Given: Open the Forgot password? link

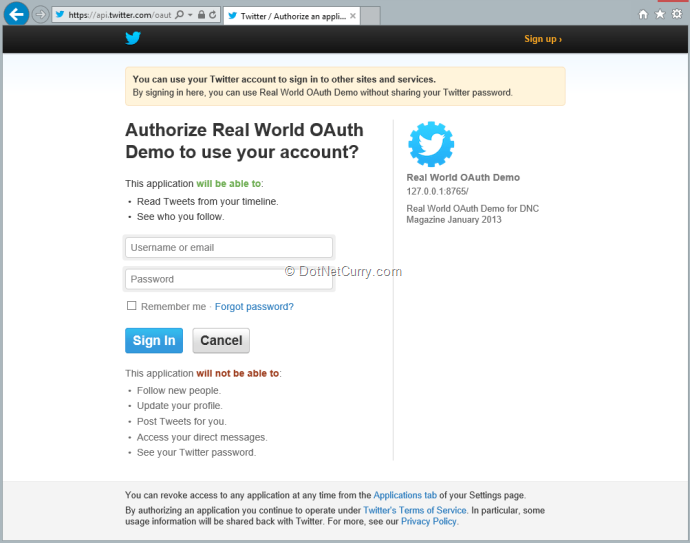Looking at the screenshot, I should click(254, 307).
